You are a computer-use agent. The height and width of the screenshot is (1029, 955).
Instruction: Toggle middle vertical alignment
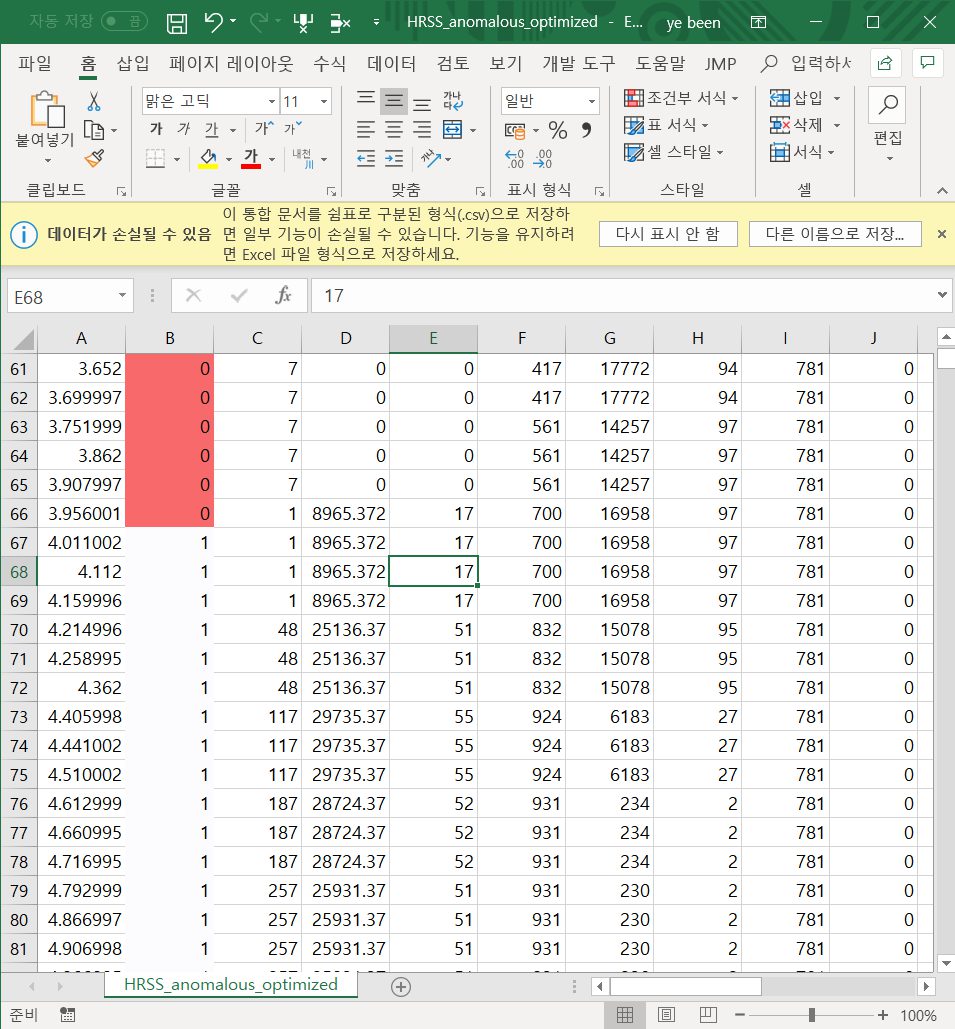point(394,101)
